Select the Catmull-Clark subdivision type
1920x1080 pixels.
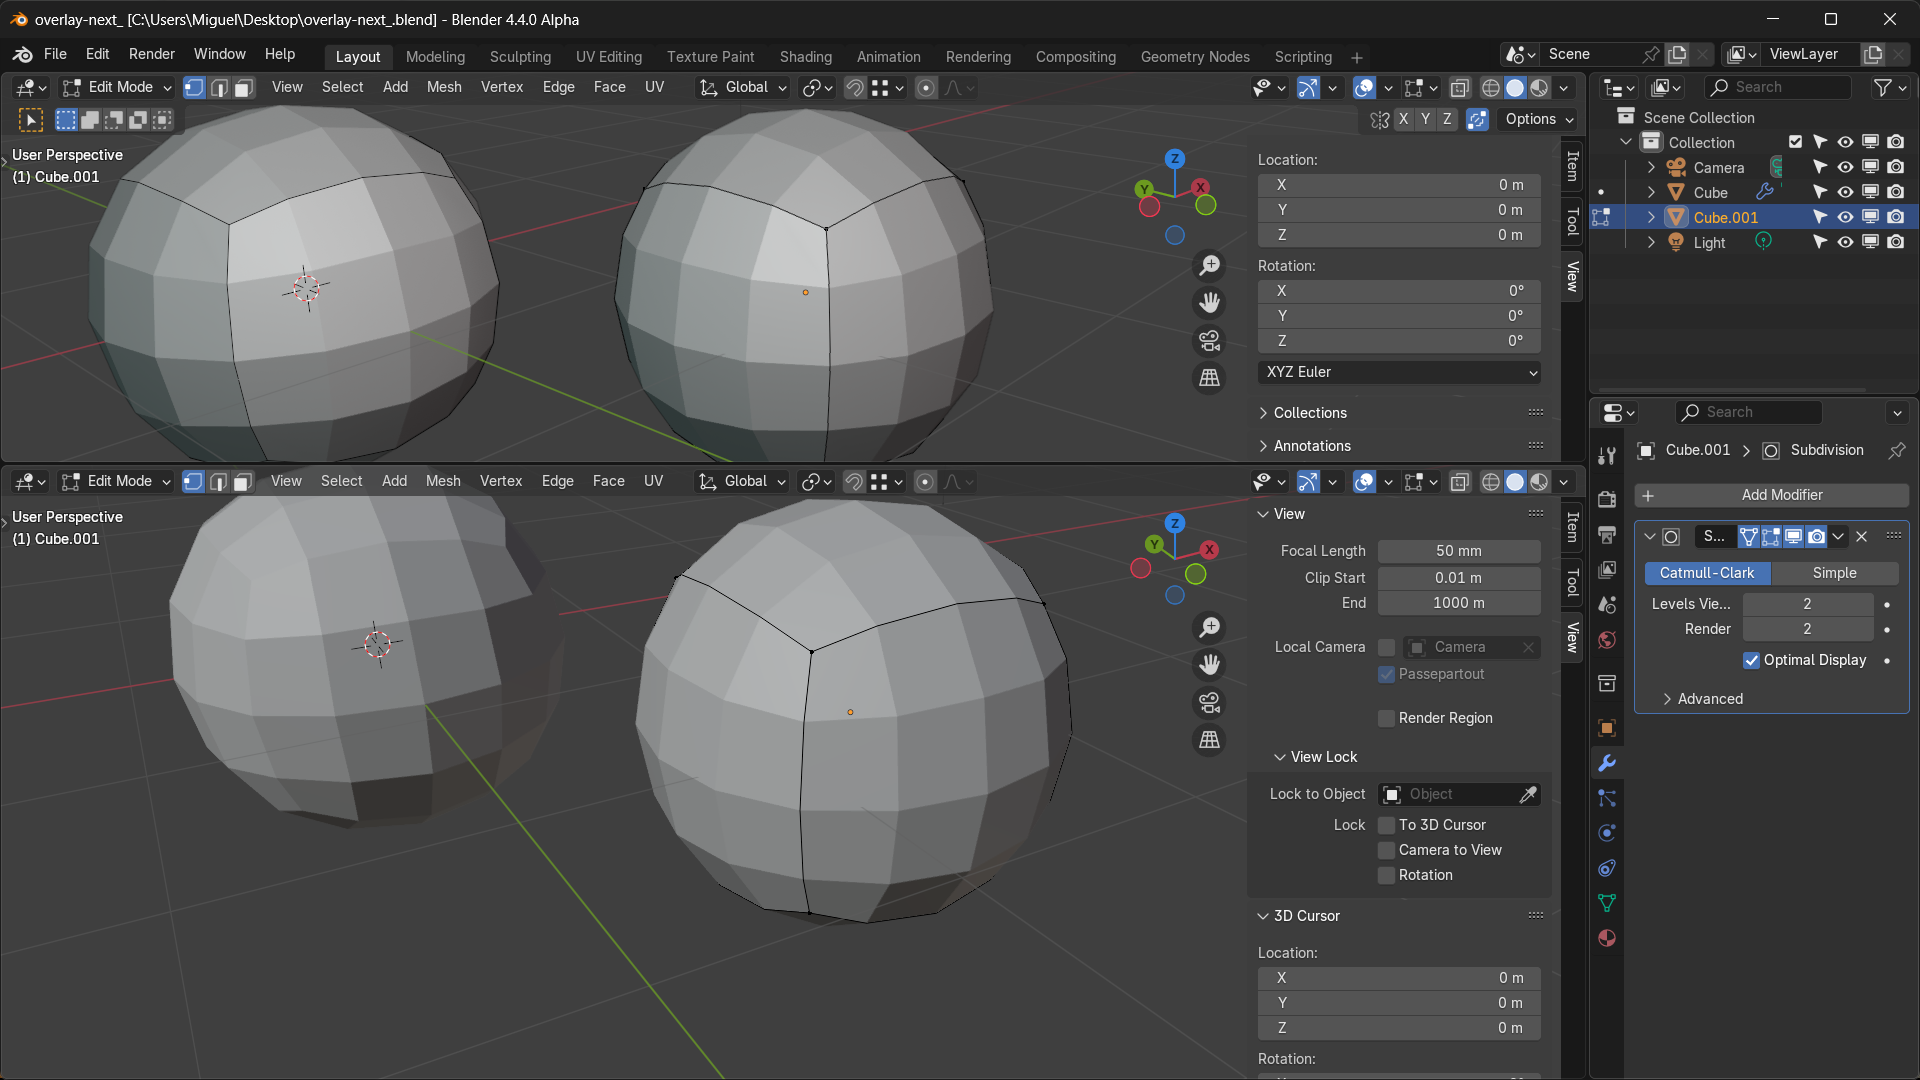[x=1707, y=573]
